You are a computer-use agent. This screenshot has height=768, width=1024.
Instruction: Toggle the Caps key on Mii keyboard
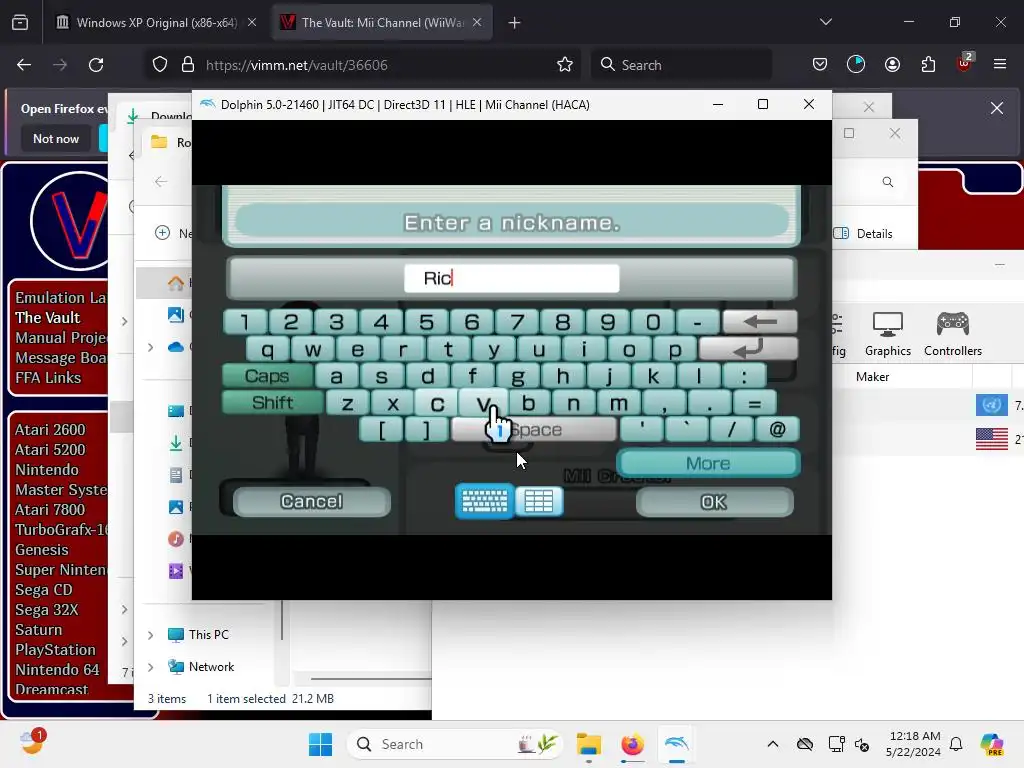tap(267, 376)
